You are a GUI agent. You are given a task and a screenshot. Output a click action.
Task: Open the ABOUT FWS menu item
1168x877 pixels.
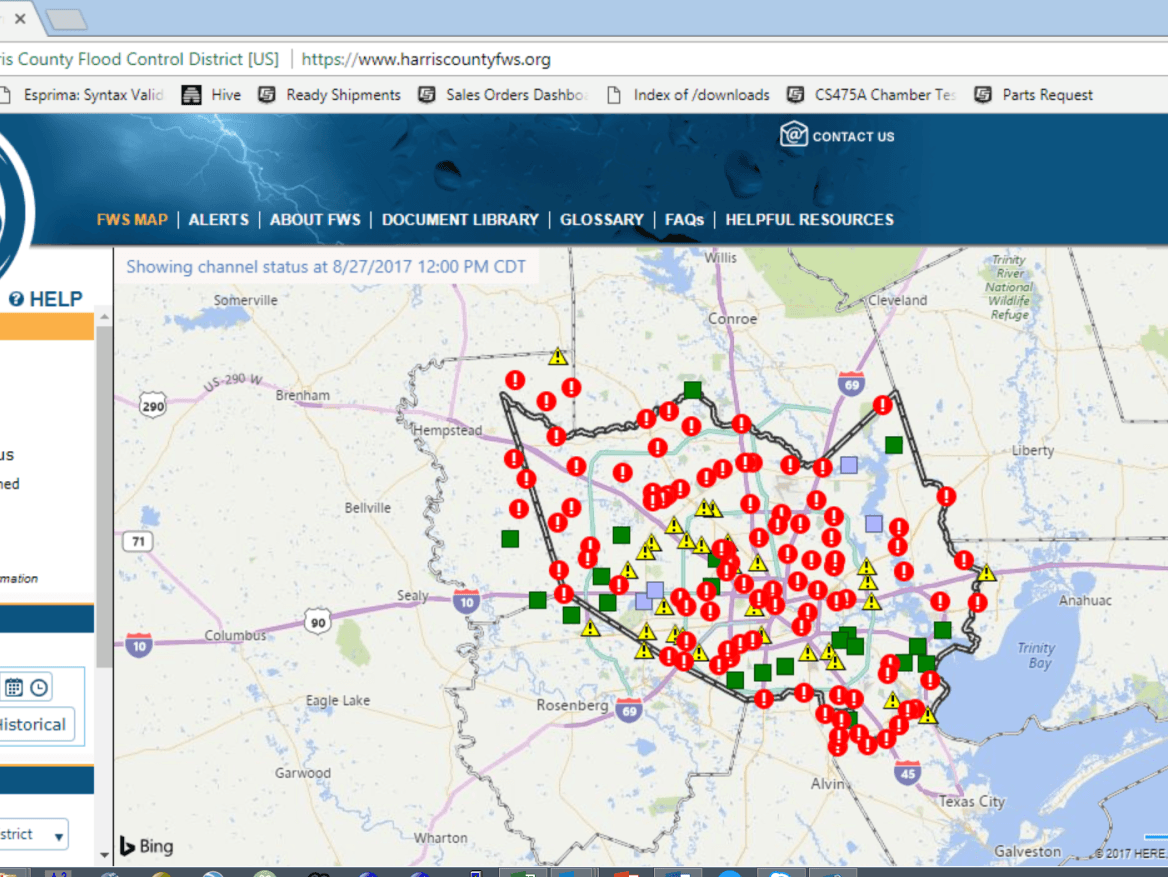pyautogui.click(x=315, y=220)
